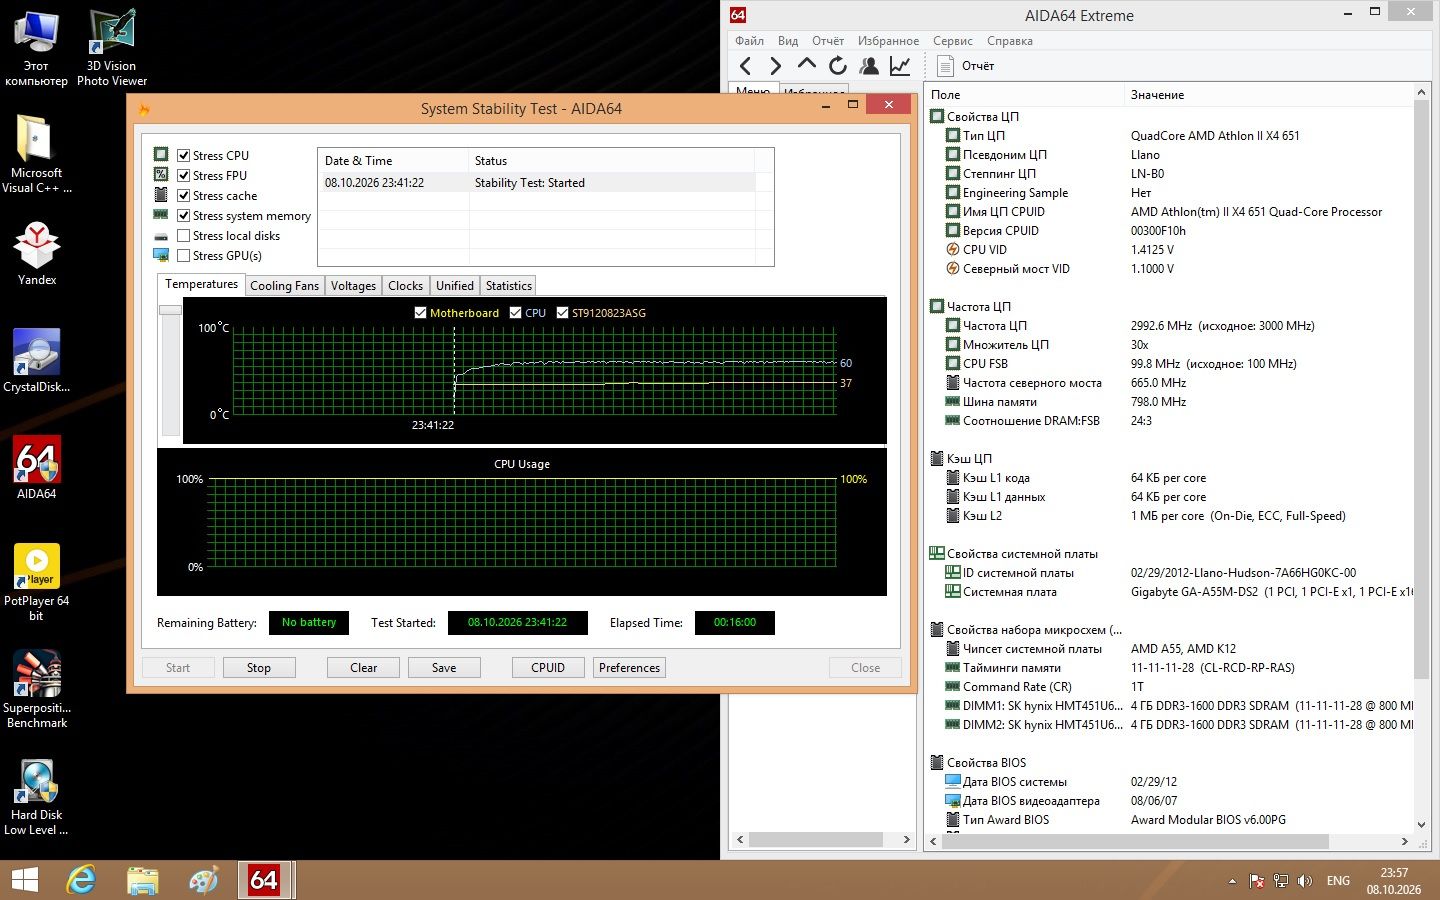Enable the Stress GPU(s) checkbox

click(x=184, y=256)
